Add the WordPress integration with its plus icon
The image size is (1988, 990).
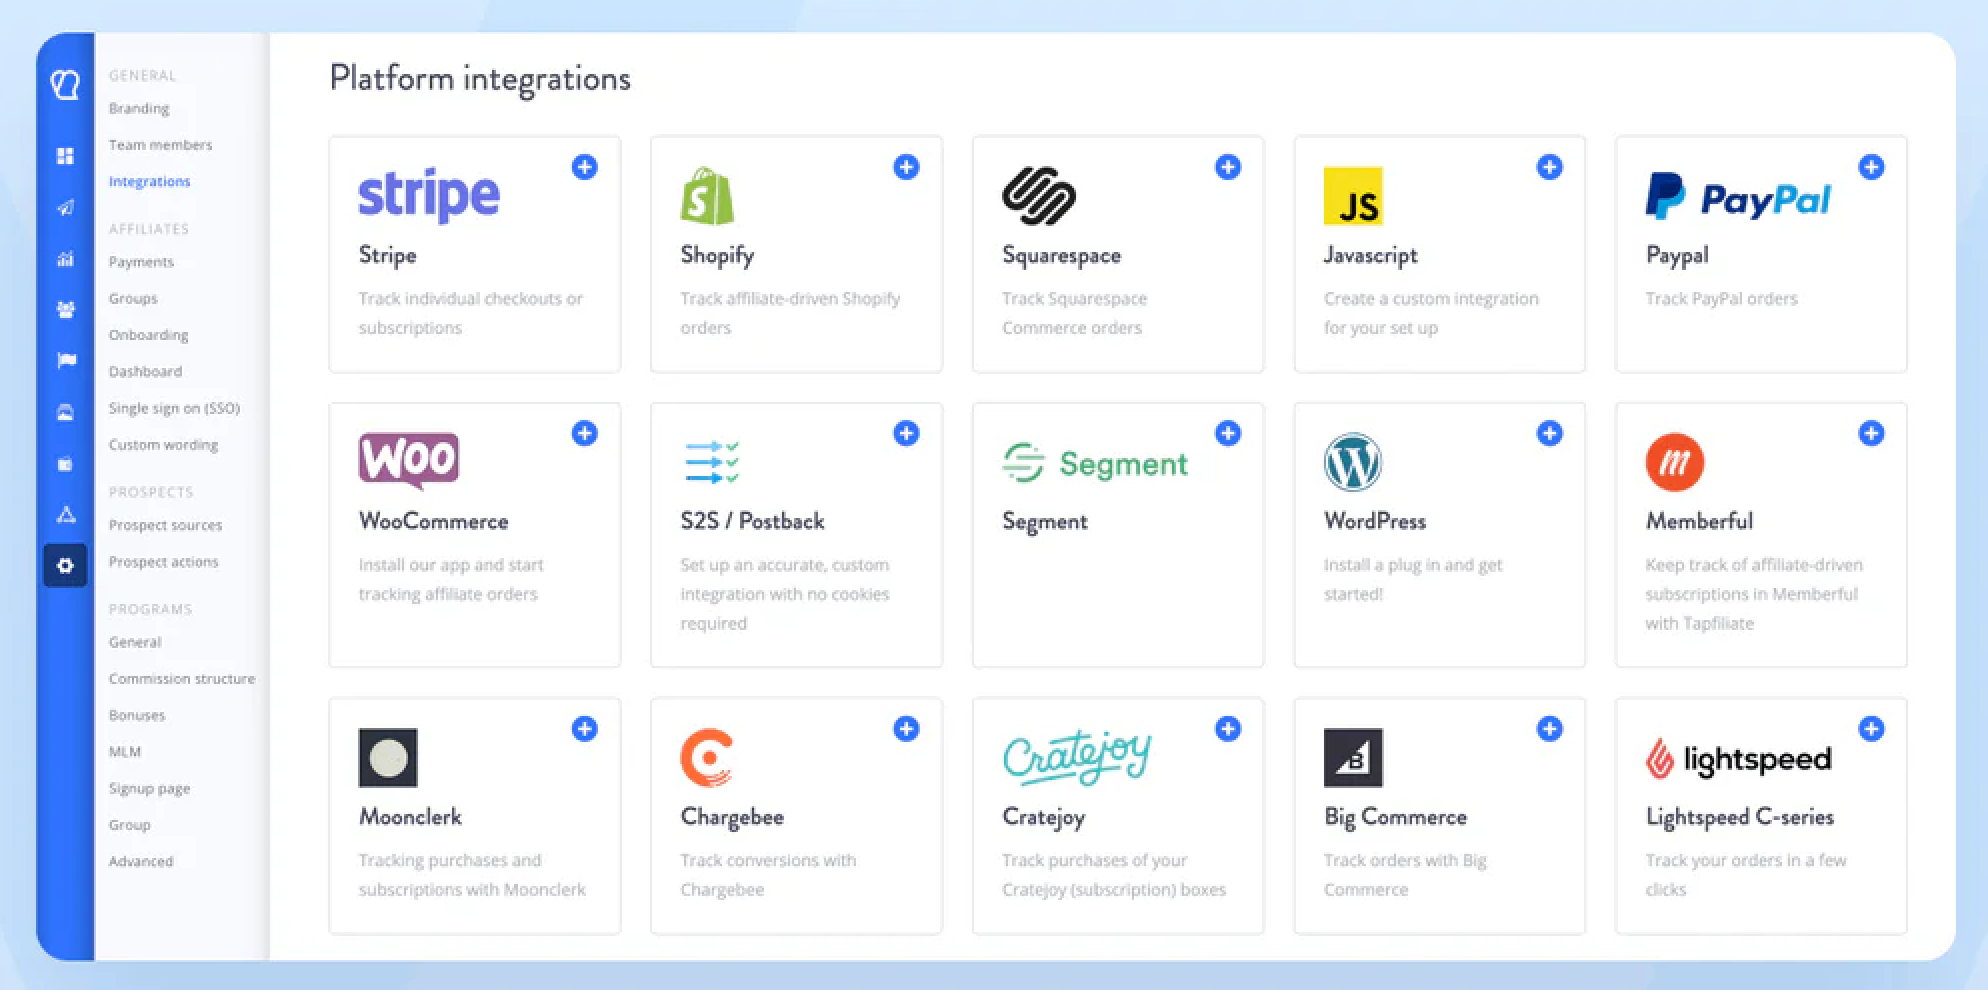click(x=1550, y=433)
